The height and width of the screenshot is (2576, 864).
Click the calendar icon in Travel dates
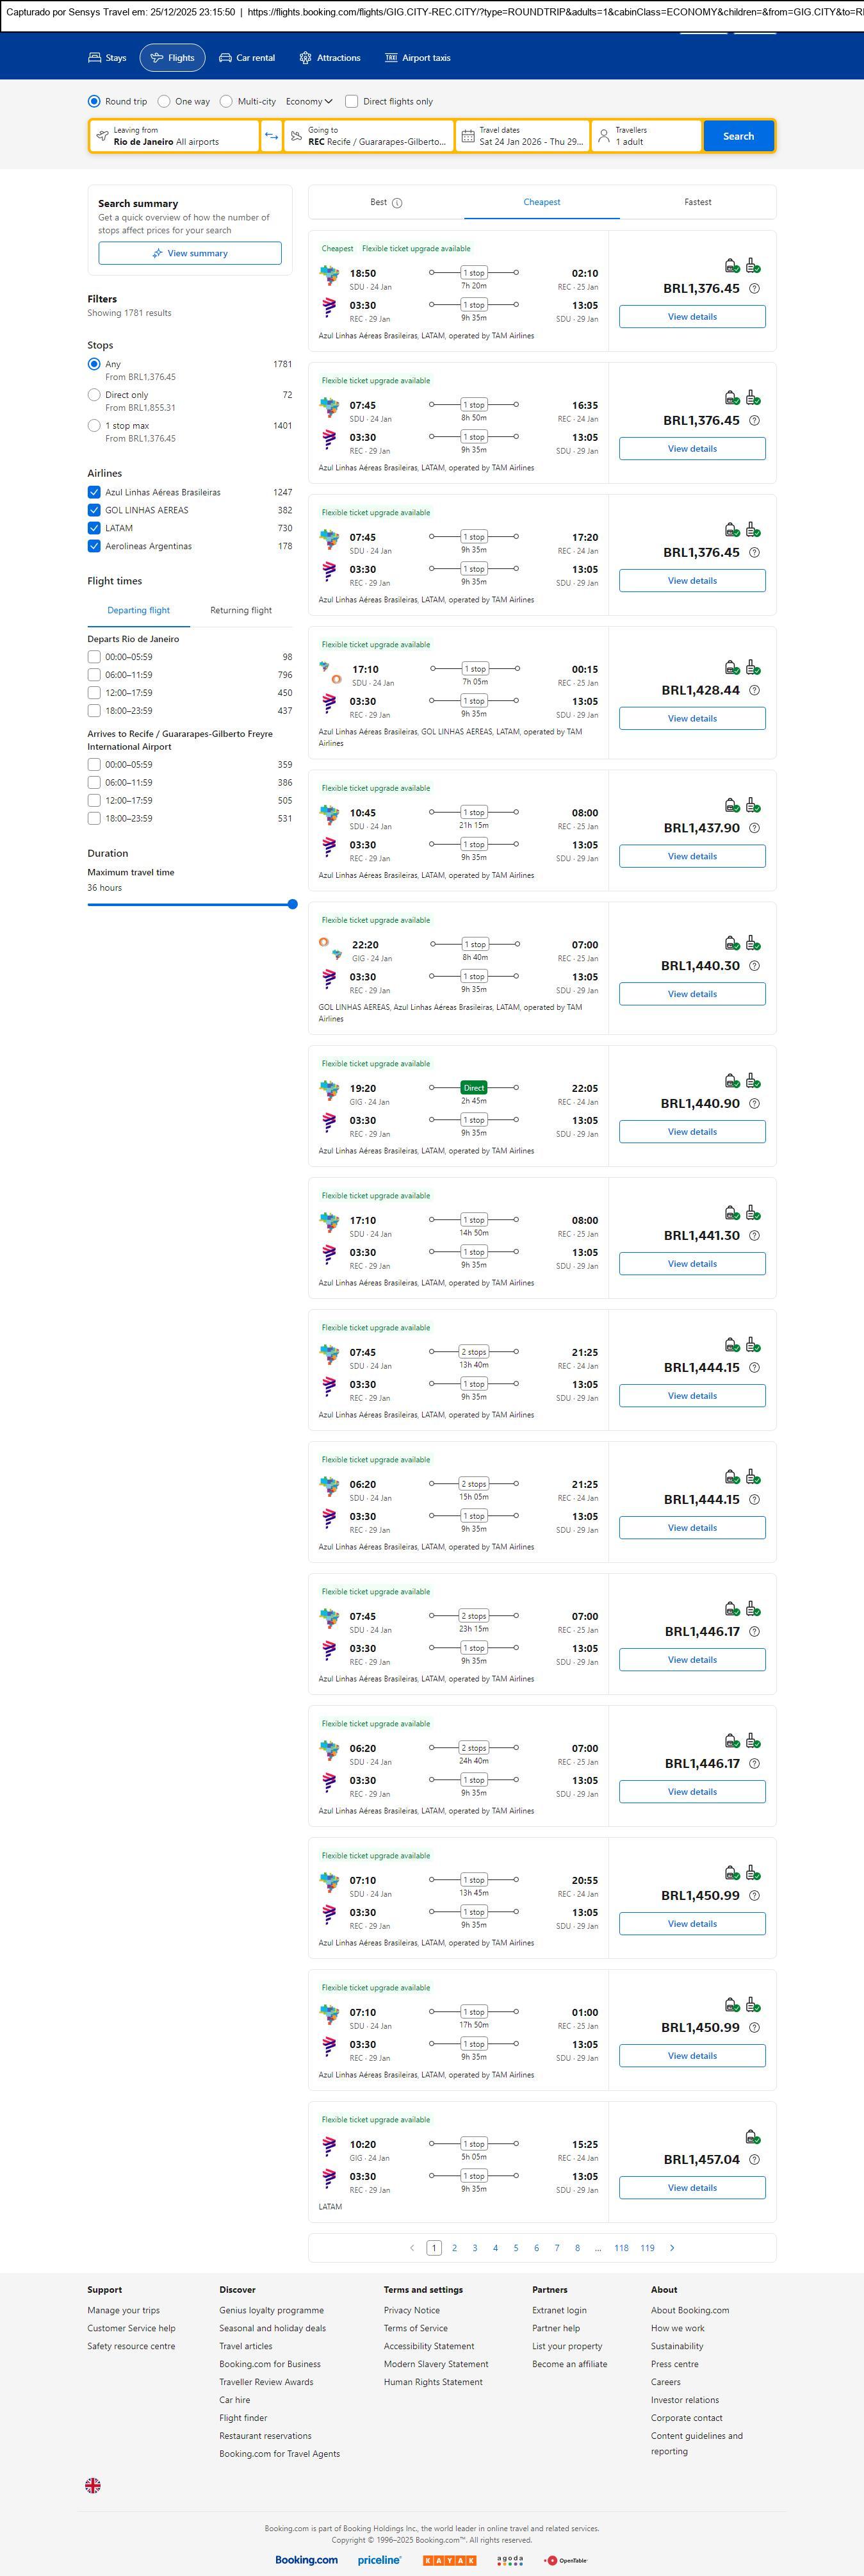pos(468,136)
